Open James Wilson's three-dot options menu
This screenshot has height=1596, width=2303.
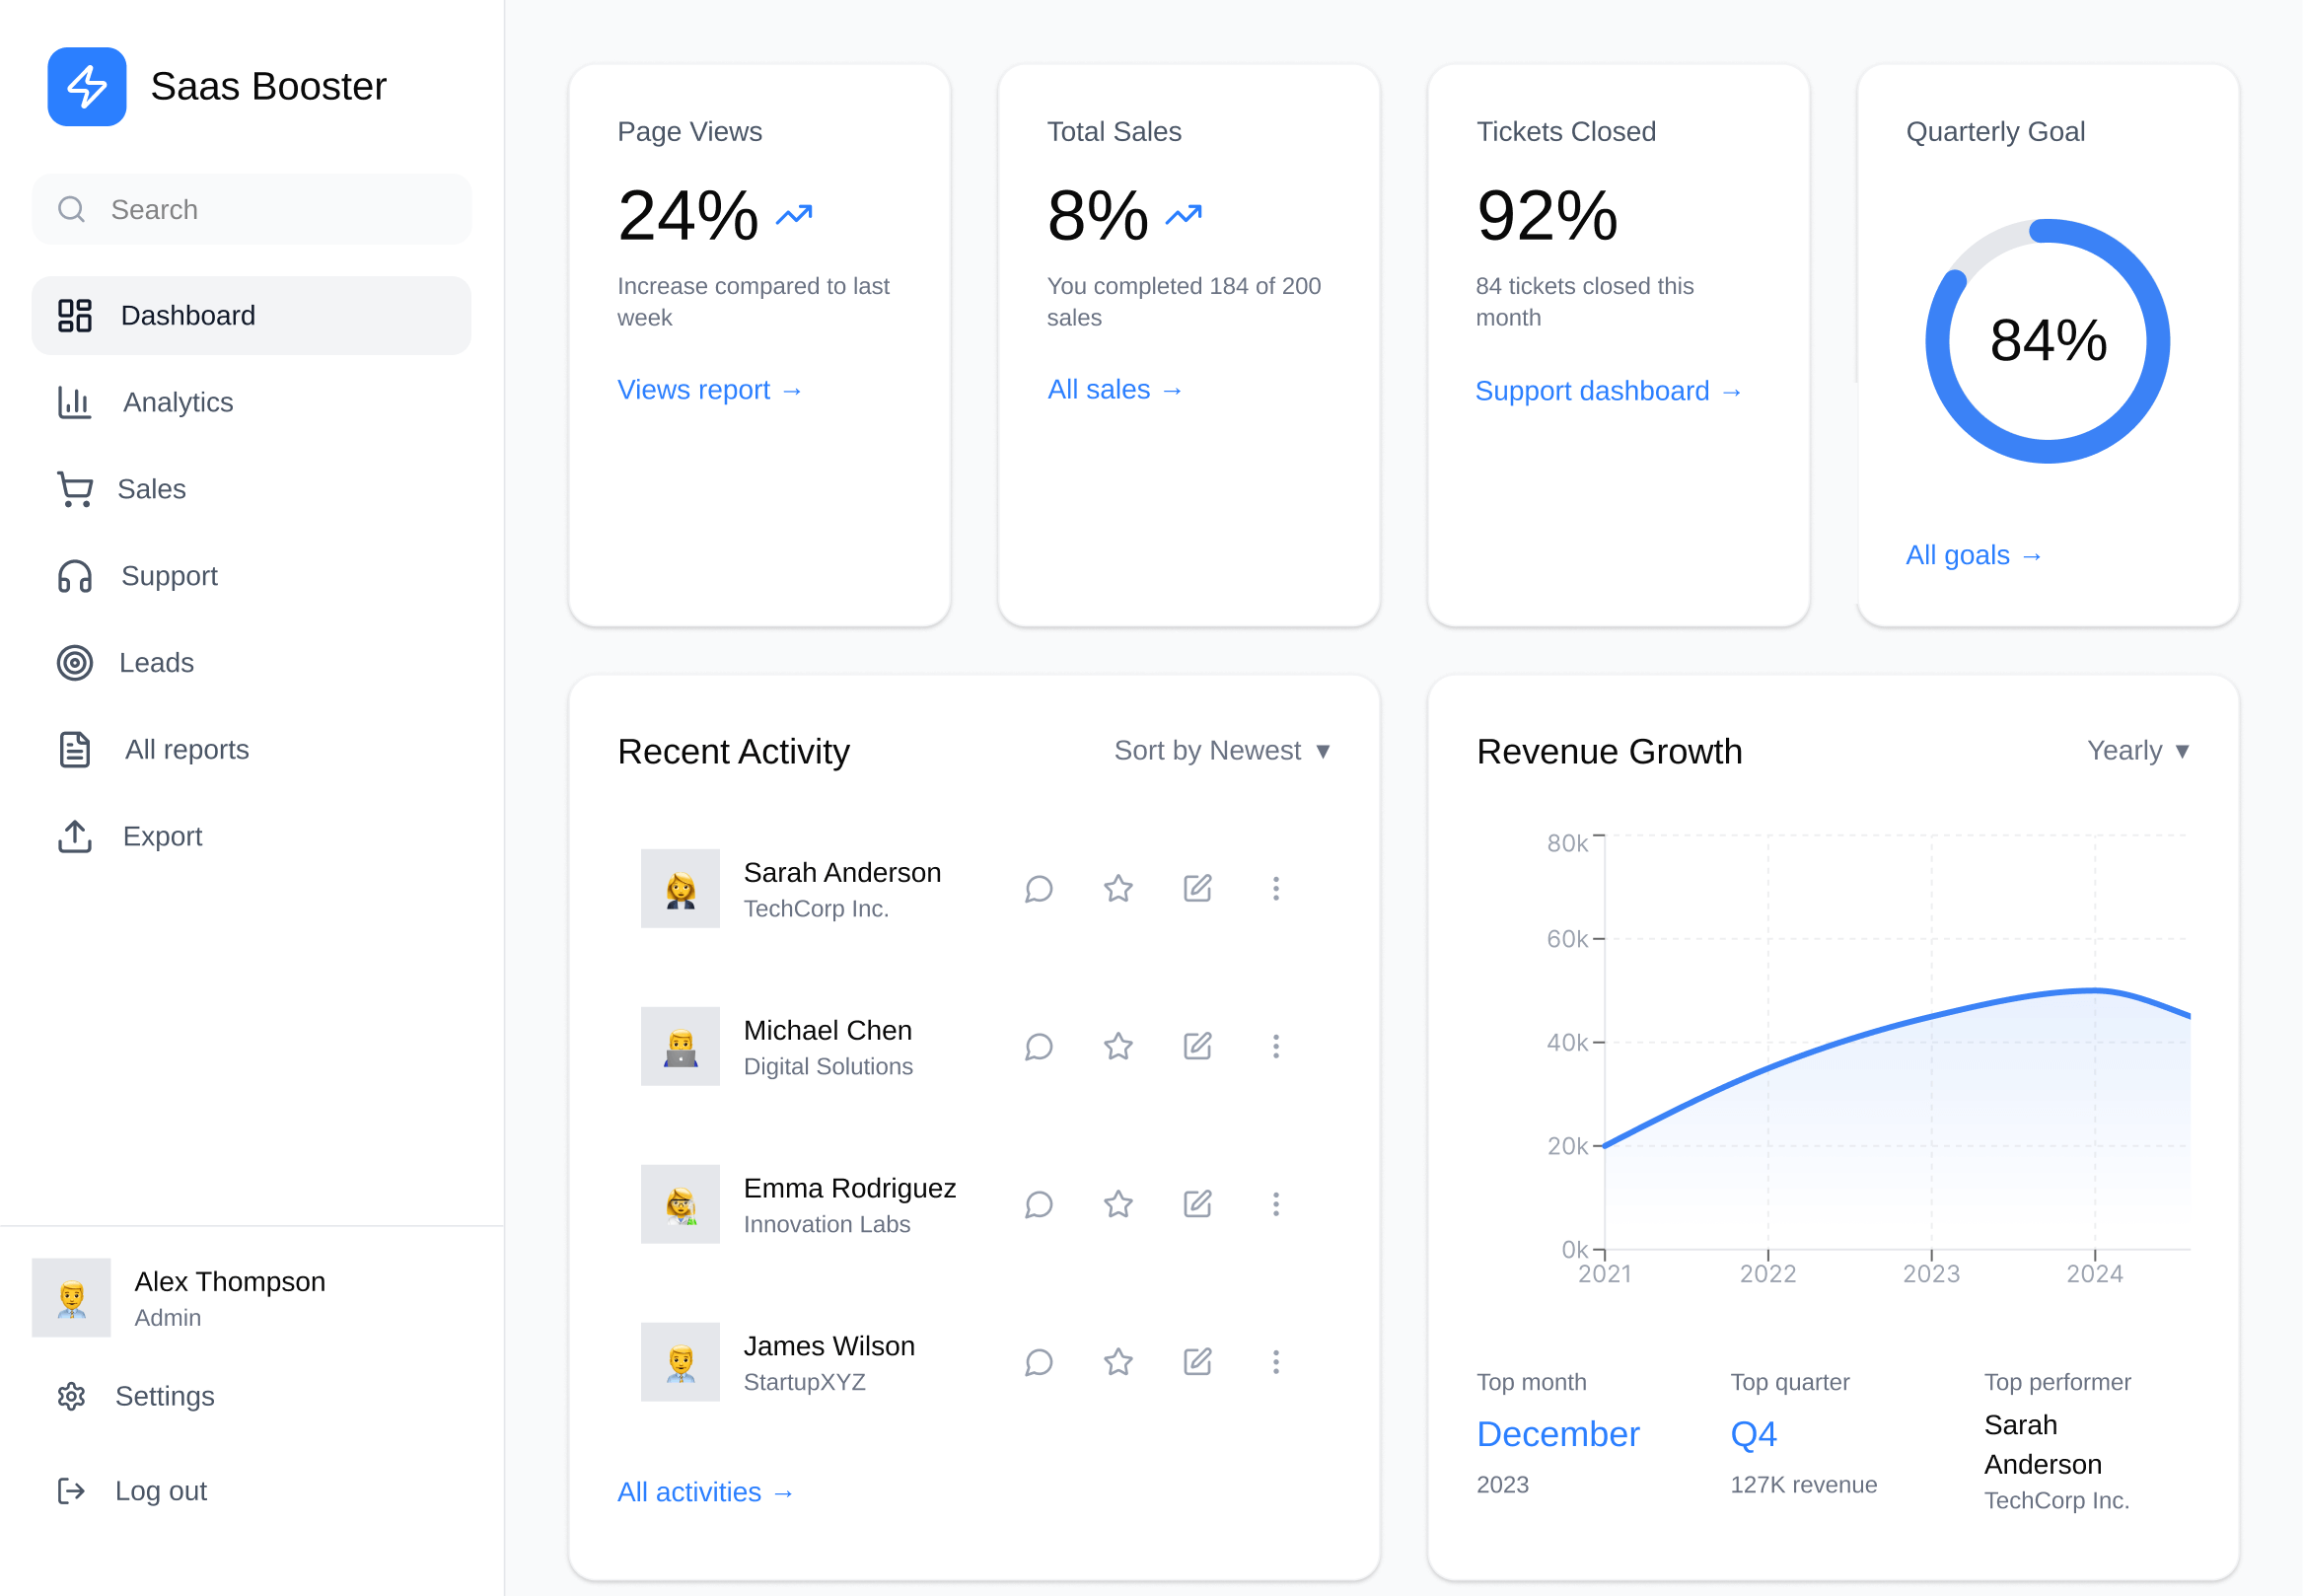pos(1275,1361)
